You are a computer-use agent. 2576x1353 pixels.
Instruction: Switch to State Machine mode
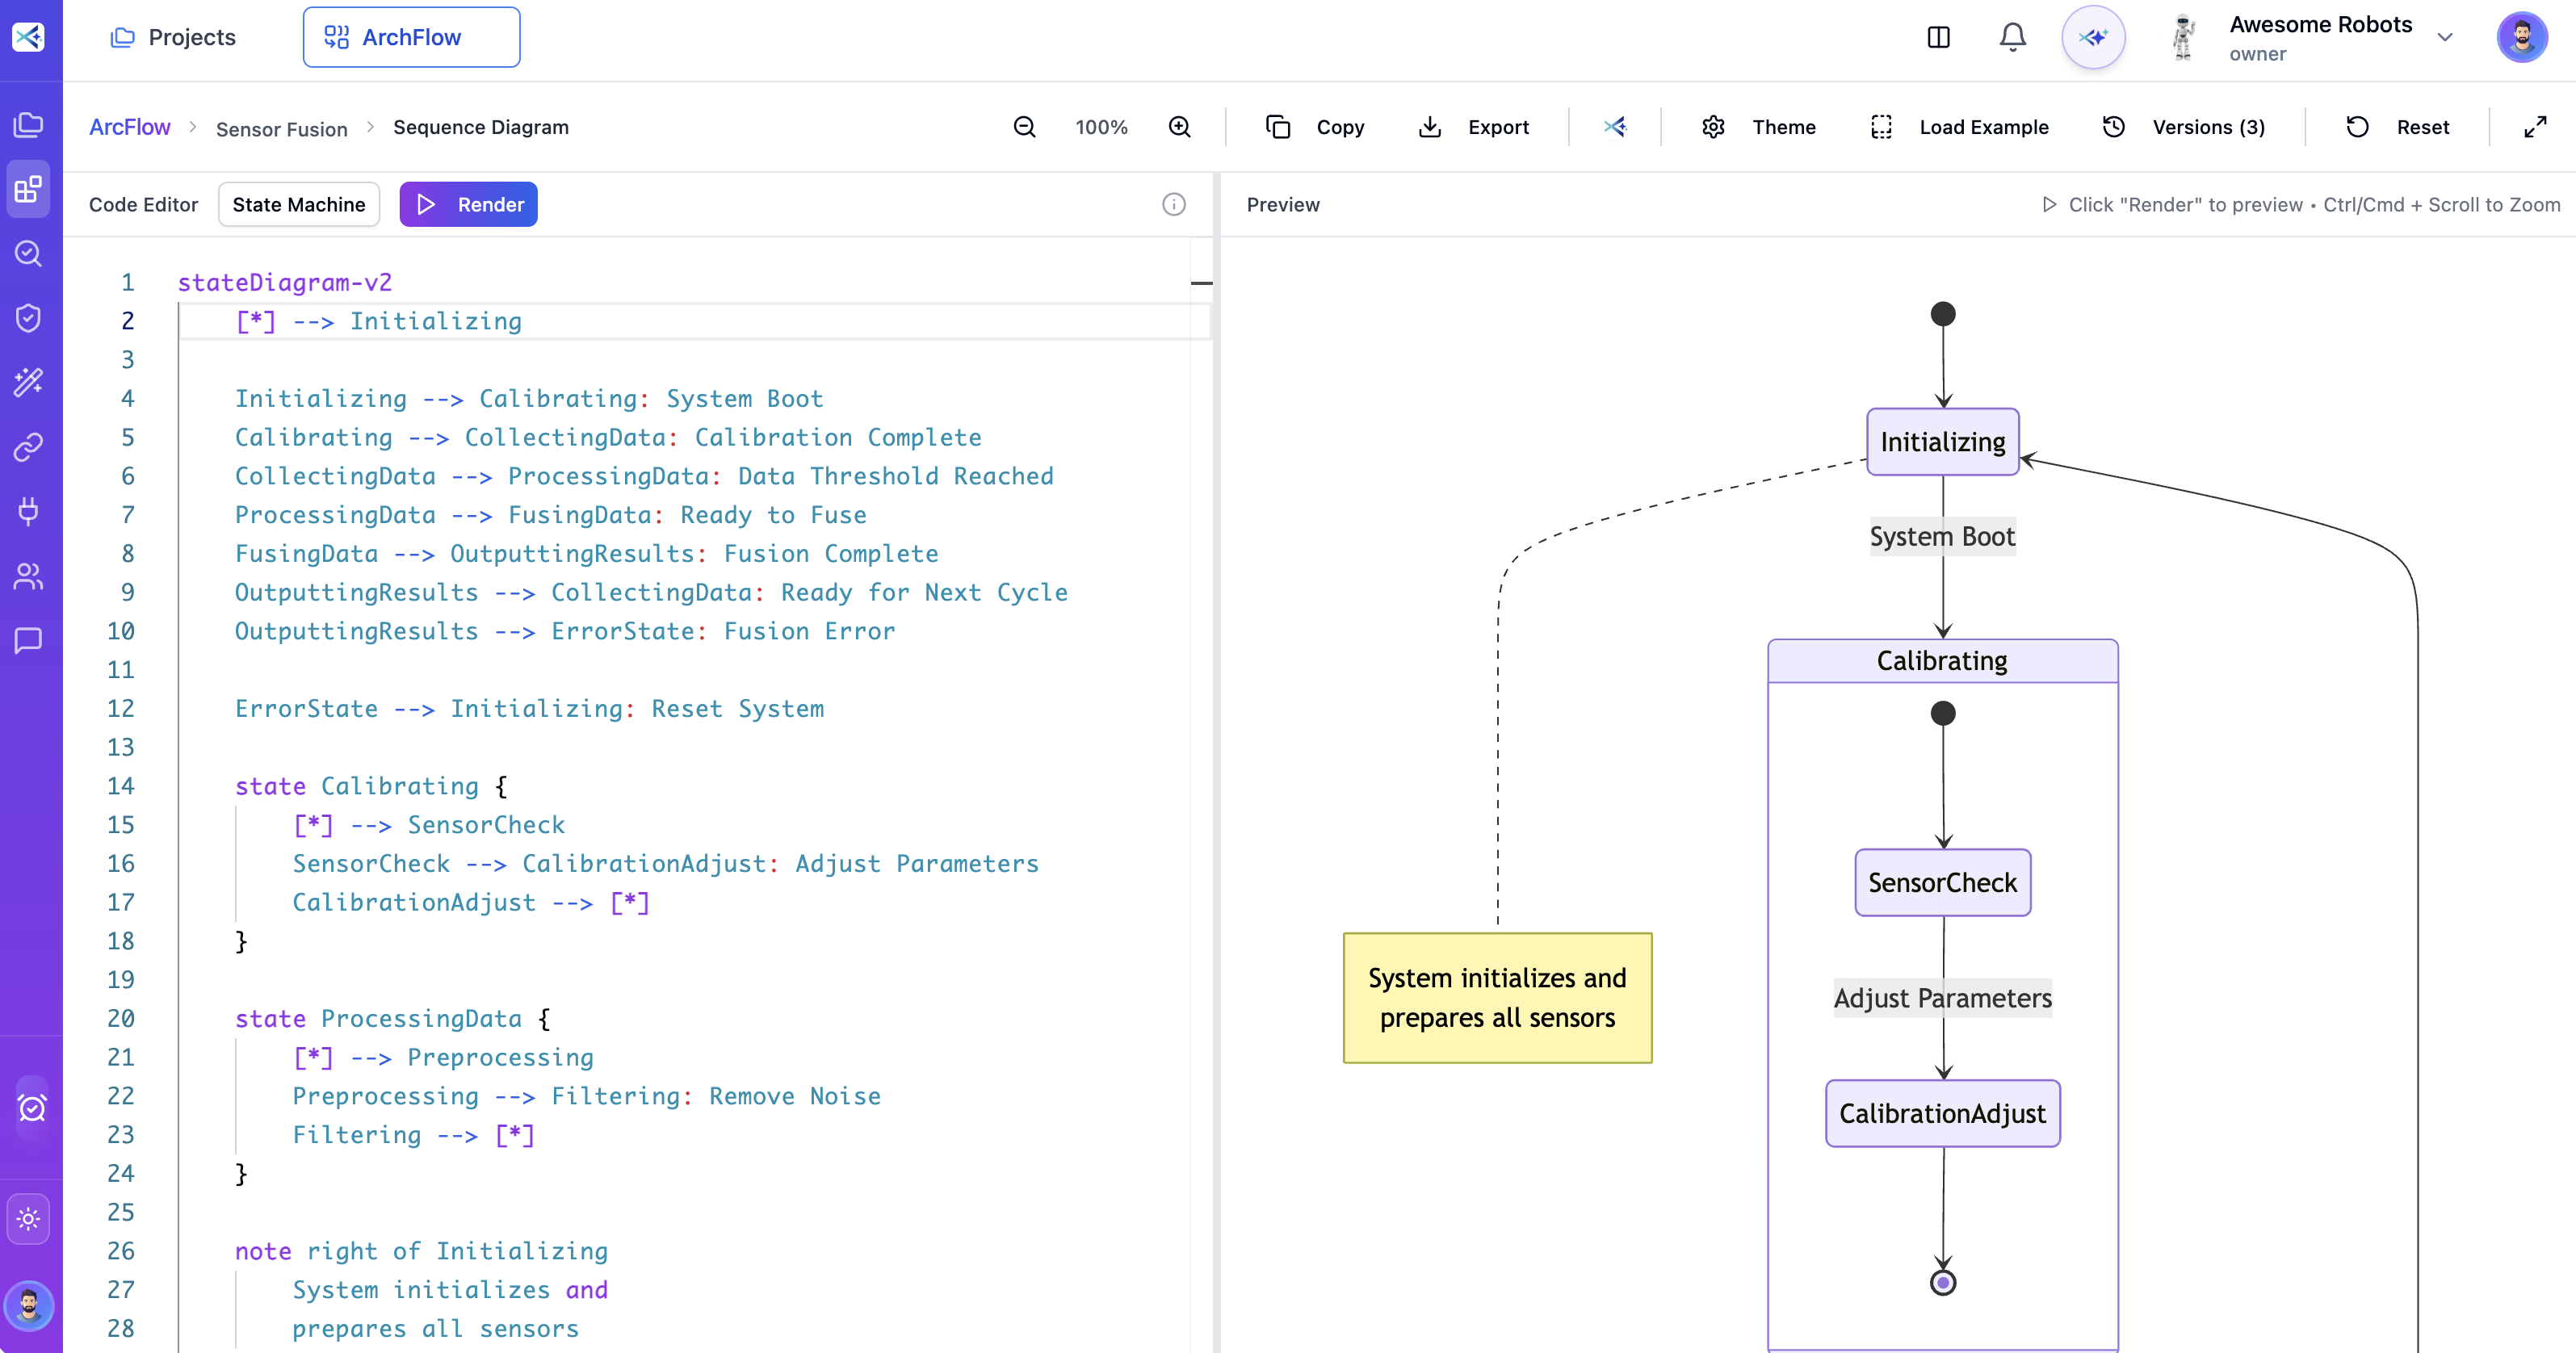(x=298, y=204)
